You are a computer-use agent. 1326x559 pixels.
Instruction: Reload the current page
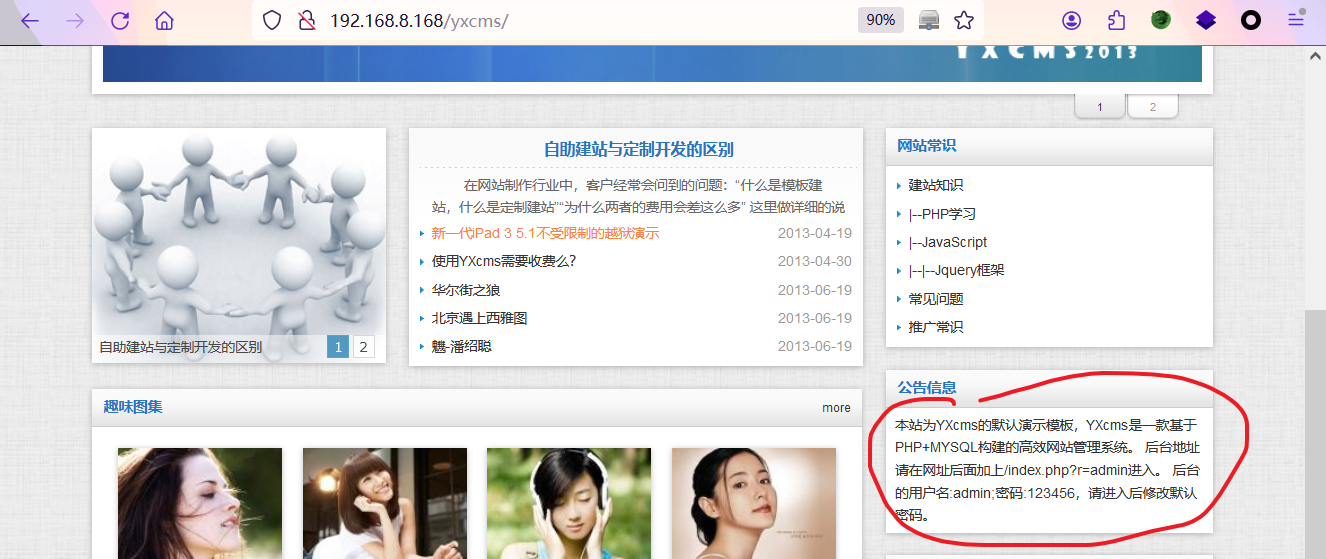click(120, 20)
